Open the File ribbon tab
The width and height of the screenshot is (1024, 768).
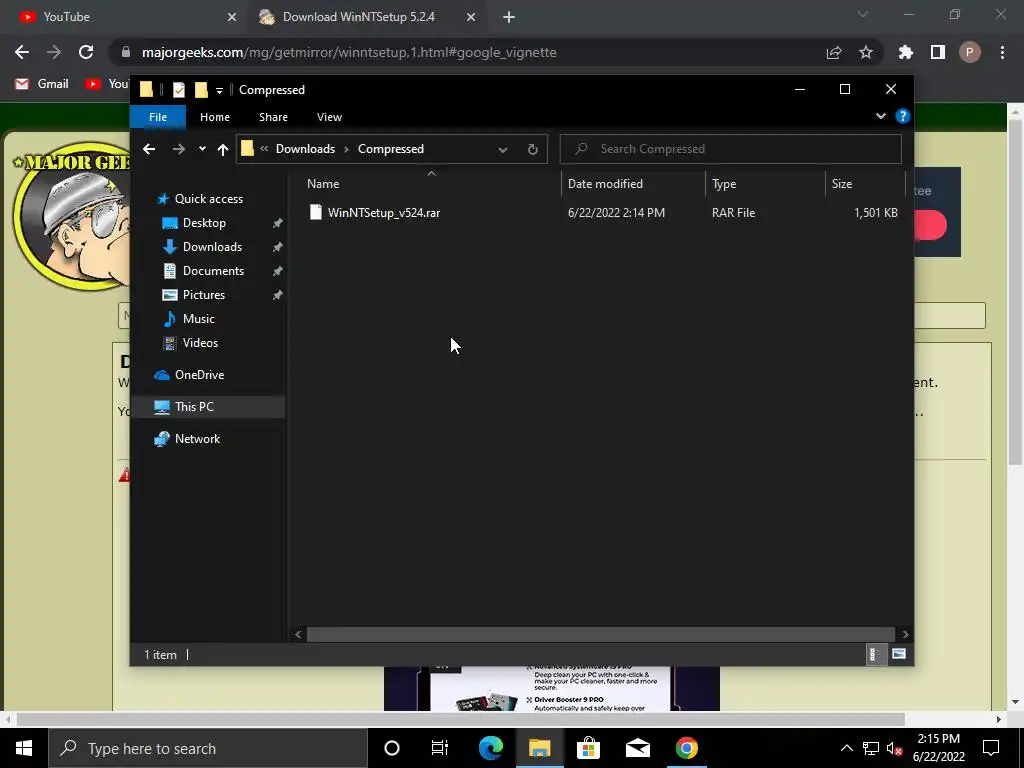coord(158,117)
